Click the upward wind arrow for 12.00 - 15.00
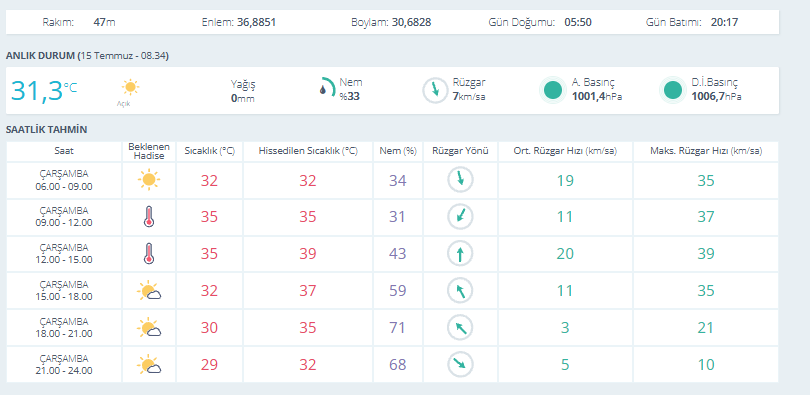This screenshot has width=810, height=395. click(460, 254)
